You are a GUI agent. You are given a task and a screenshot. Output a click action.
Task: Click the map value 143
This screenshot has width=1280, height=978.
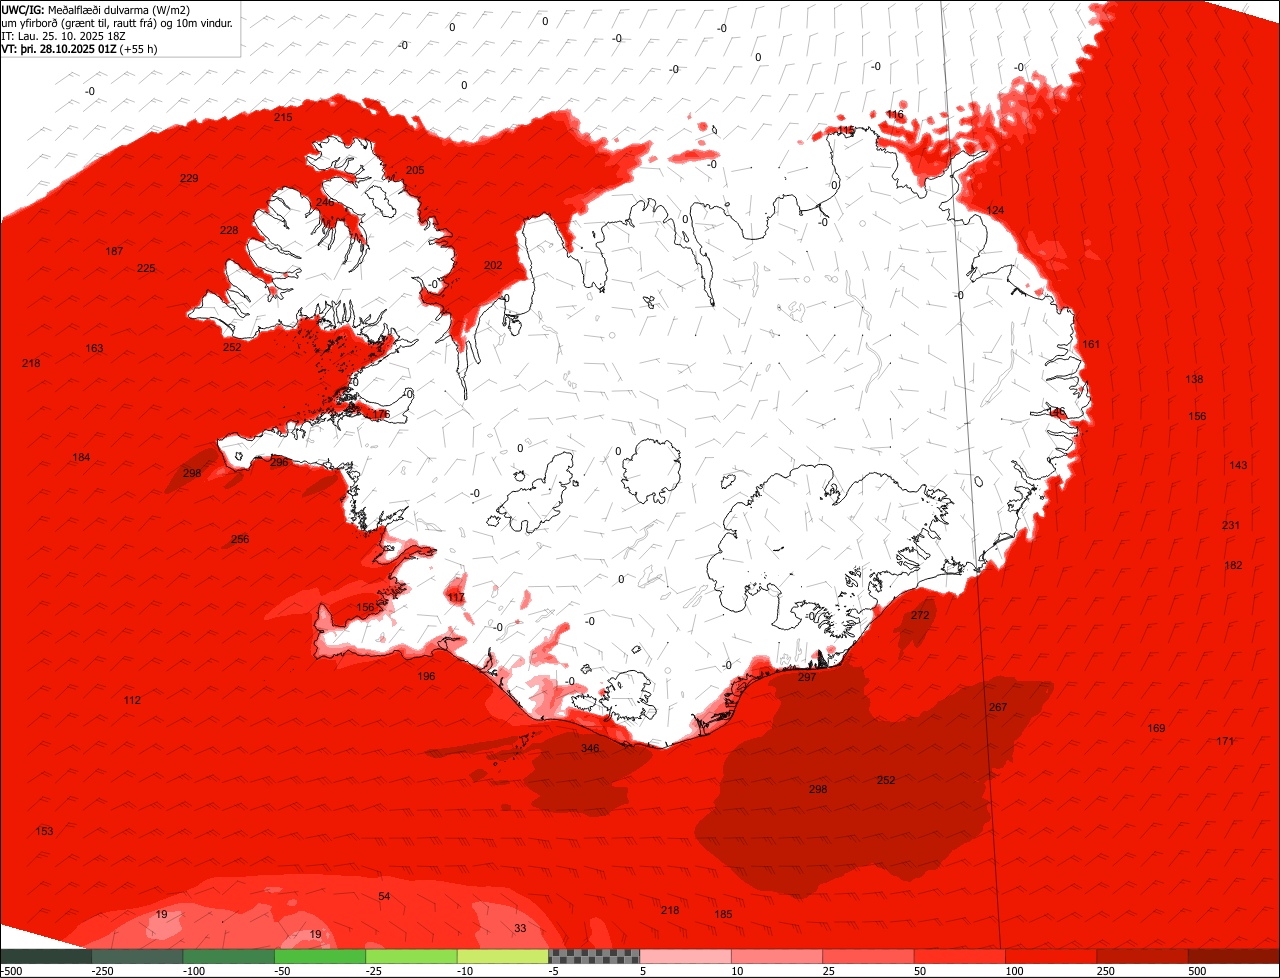click(x=1238, y=465)
